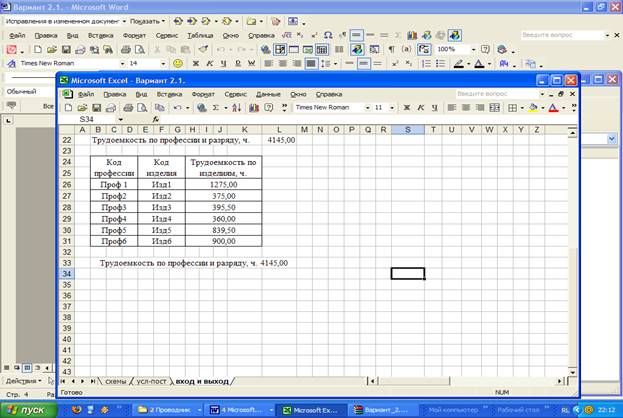This screenshot has width=623, height=418.
Task: Click the Undo arrow in Excel toolbar
Action: pyautogui.click(x=175, y=107)
